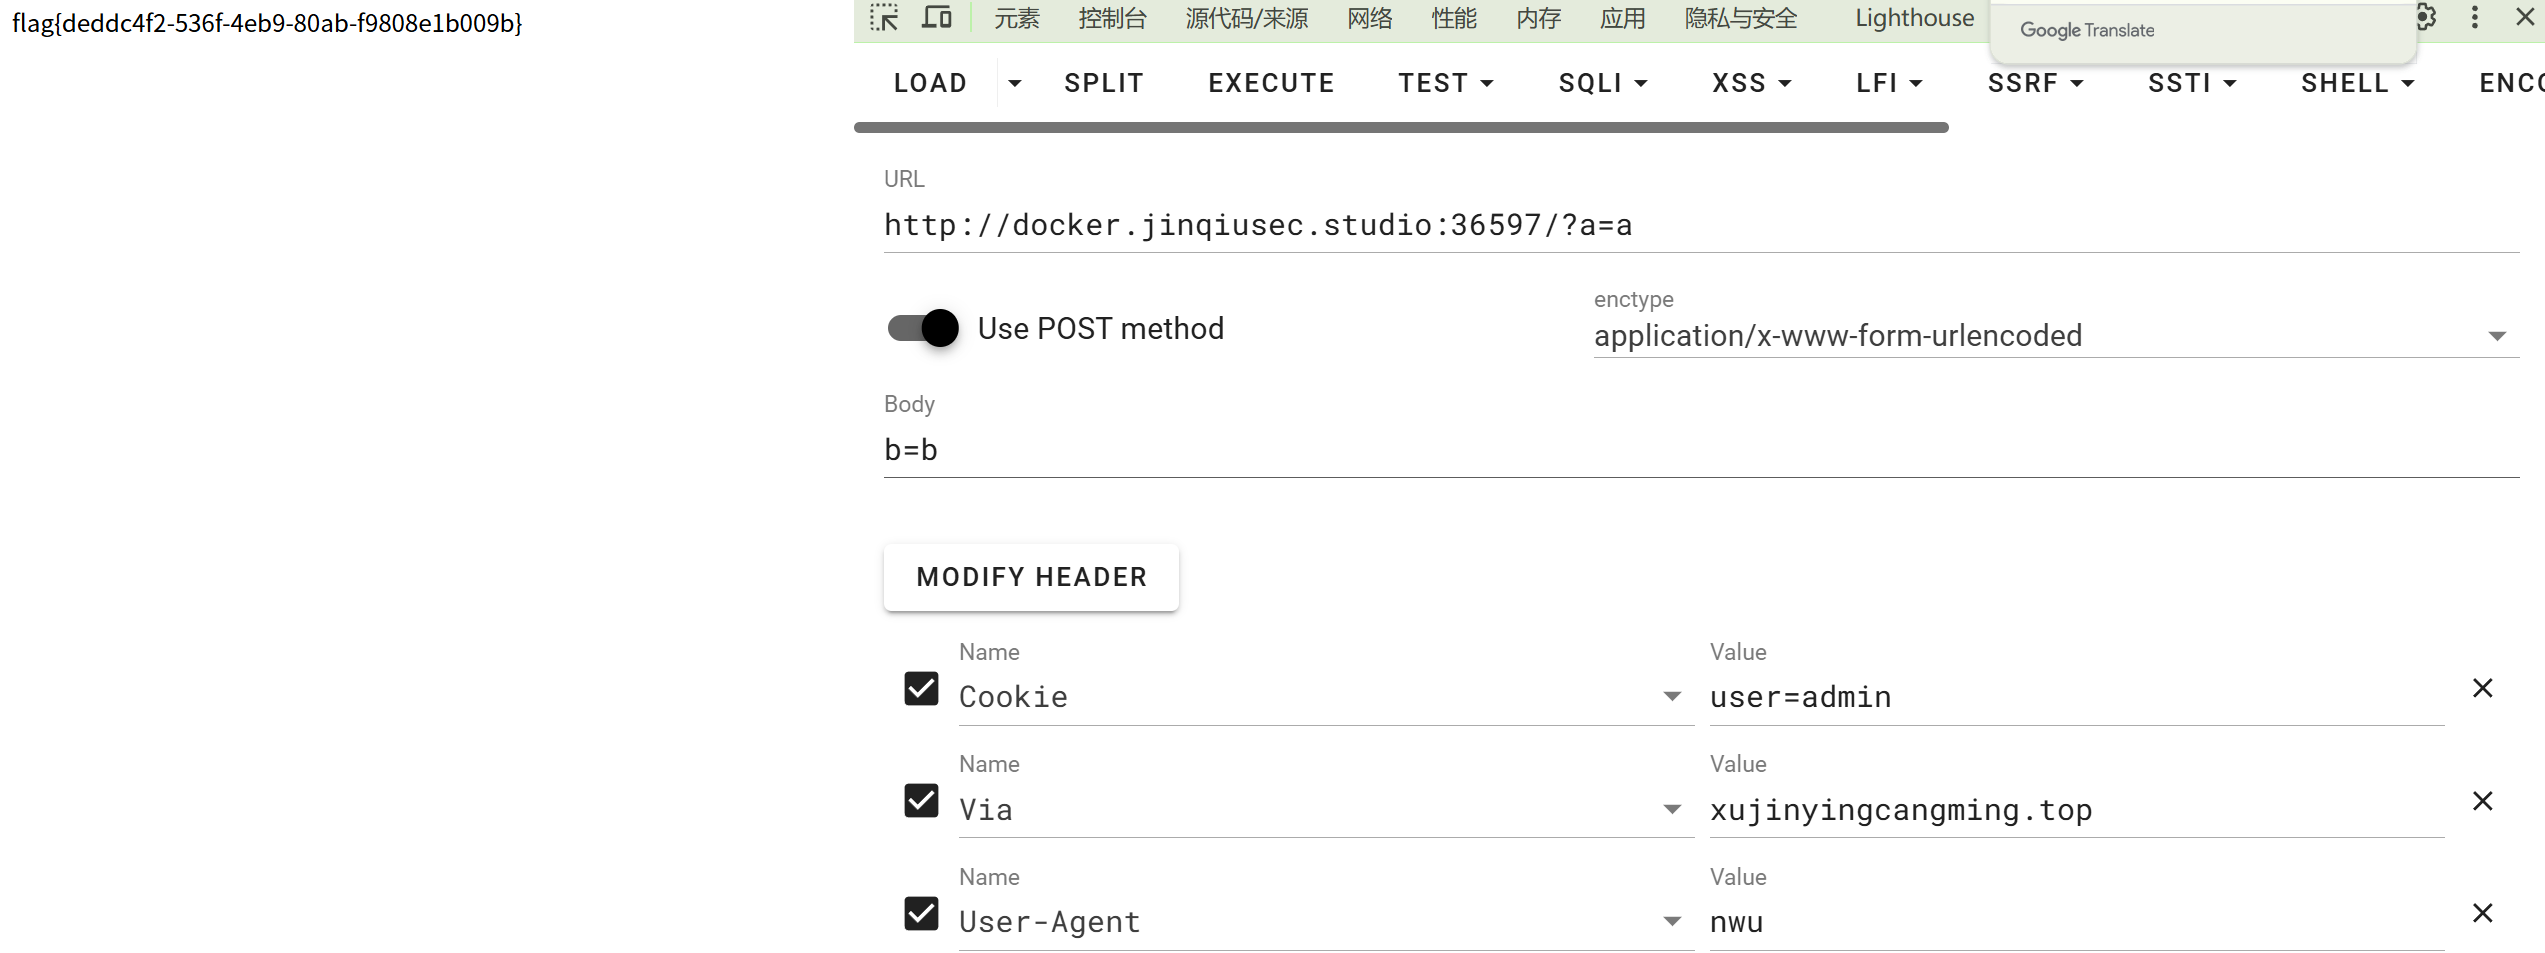Close the DevTools panel
2545x953 pixels.
point(2525,18)
